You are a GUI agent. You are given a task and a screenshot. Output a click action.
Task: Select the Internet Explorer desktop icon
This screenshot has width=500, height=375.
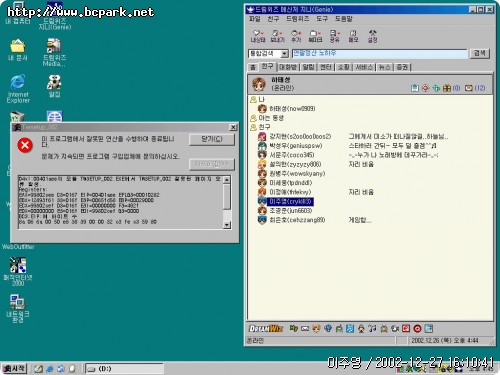(18, 88)
